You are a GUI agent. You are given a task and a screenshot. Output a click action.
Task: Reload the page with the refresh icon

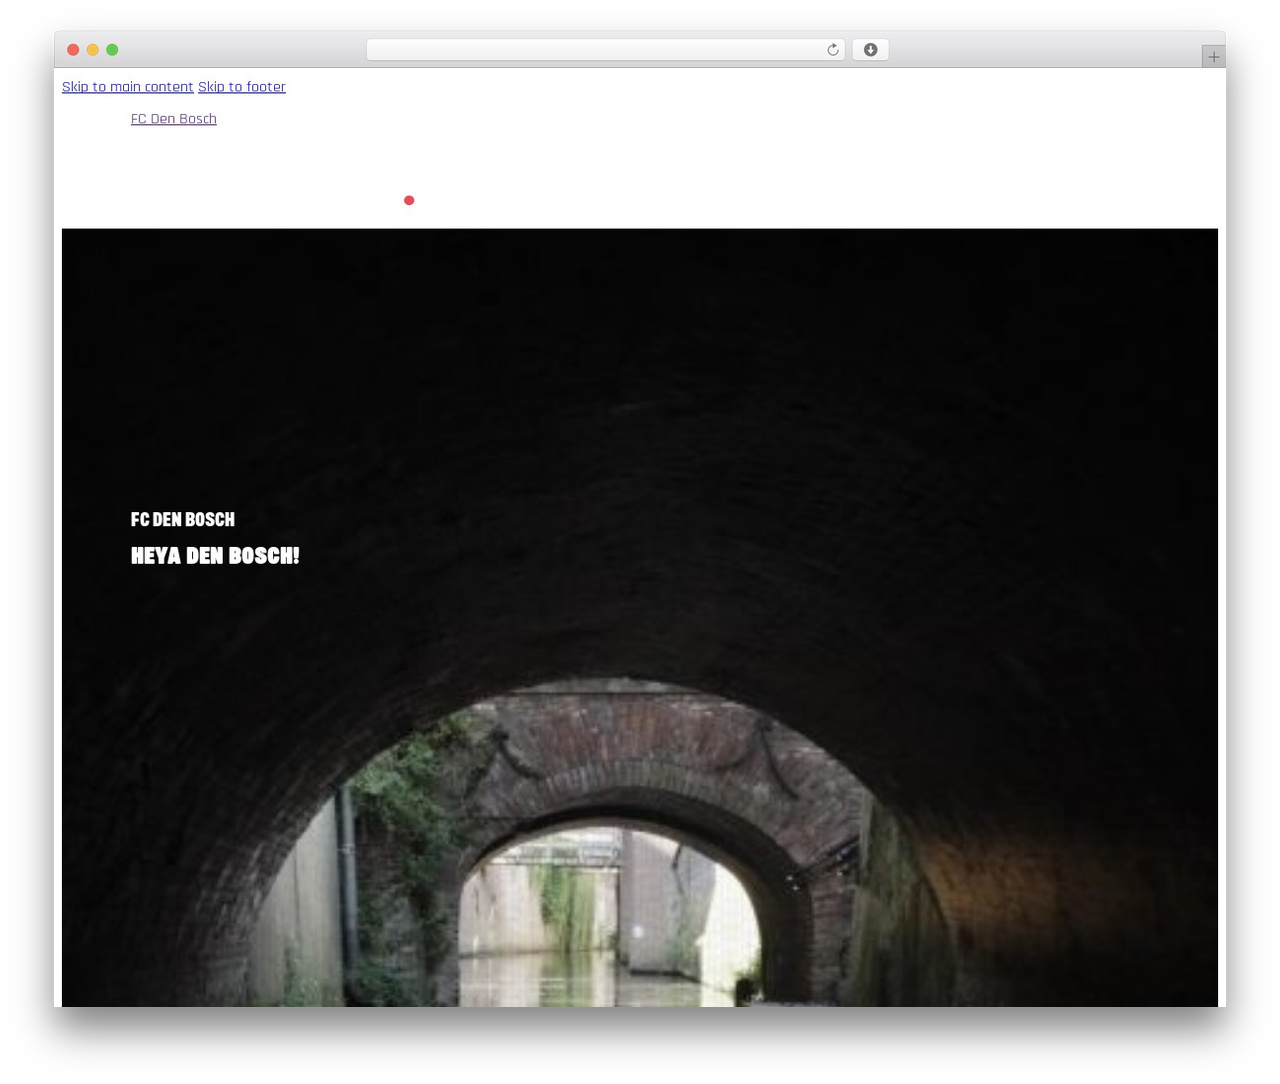point(832,50)
